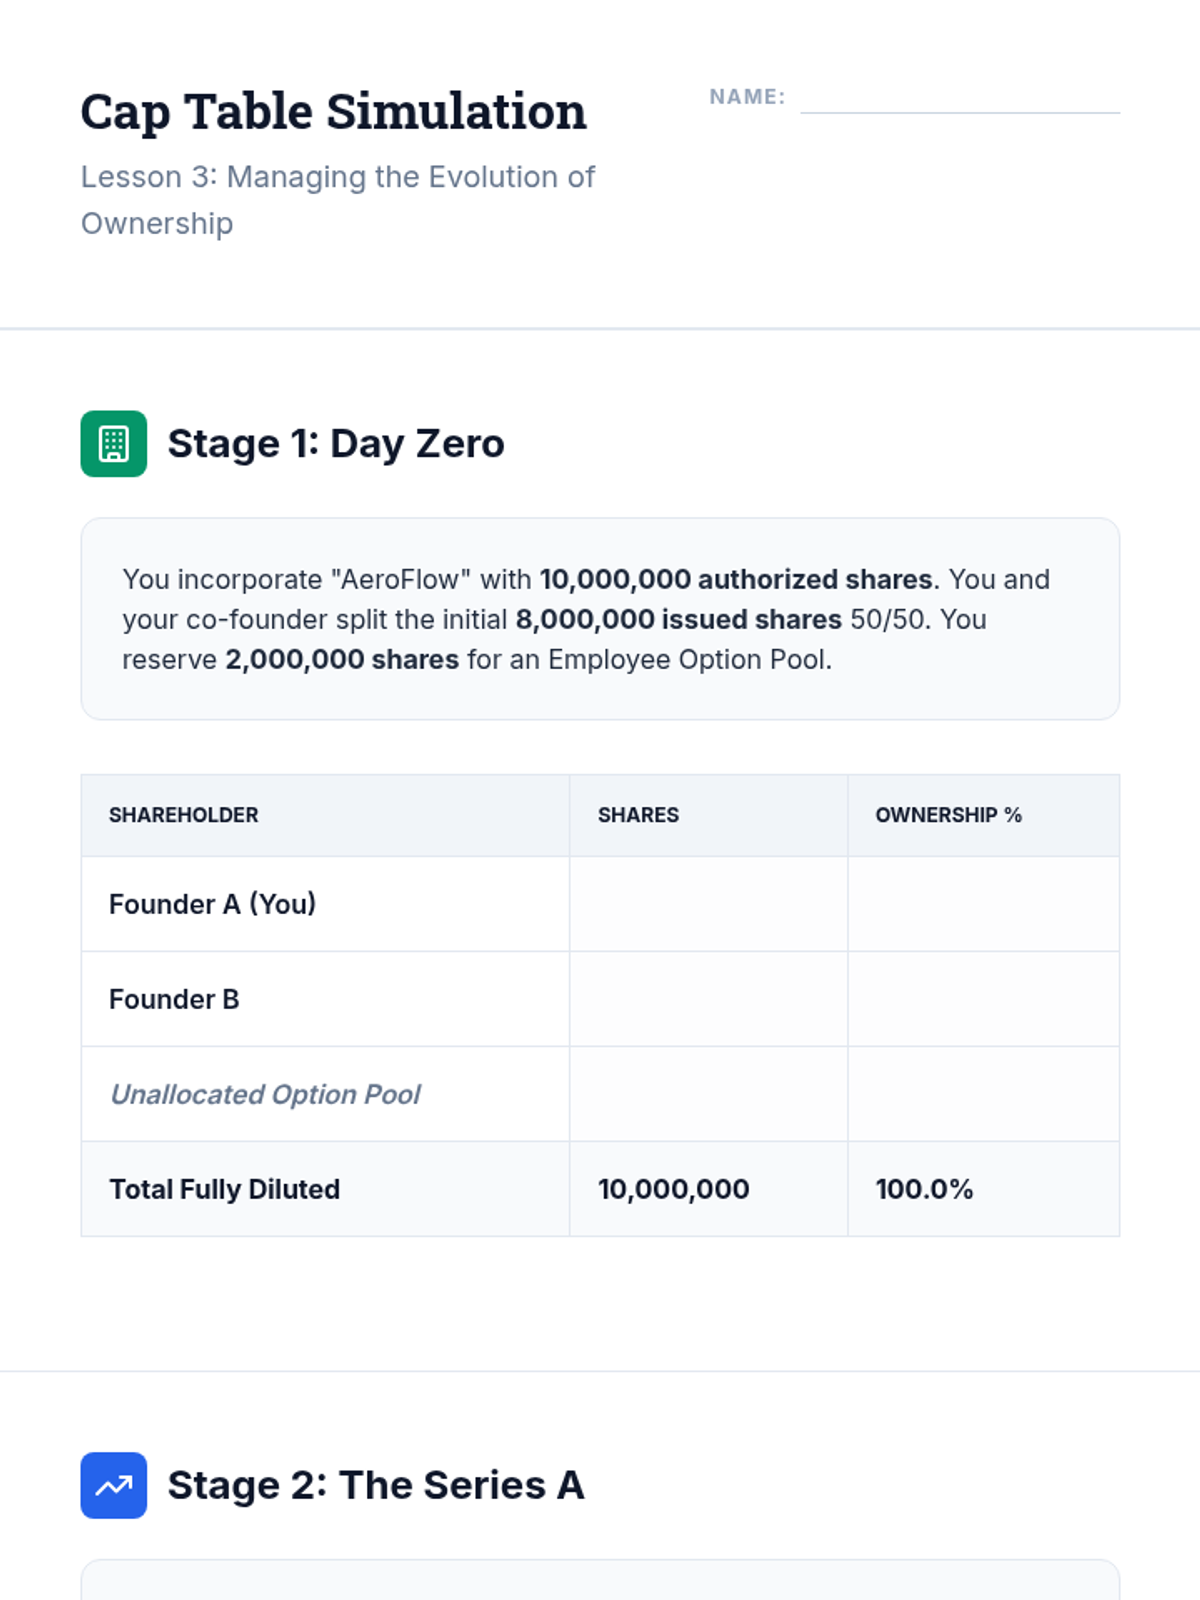The width and height of the screenshot is (1200, 1600).
Task: Select the Unallocated Option Pool Ownership % cell
Action: coord(983,1094)
